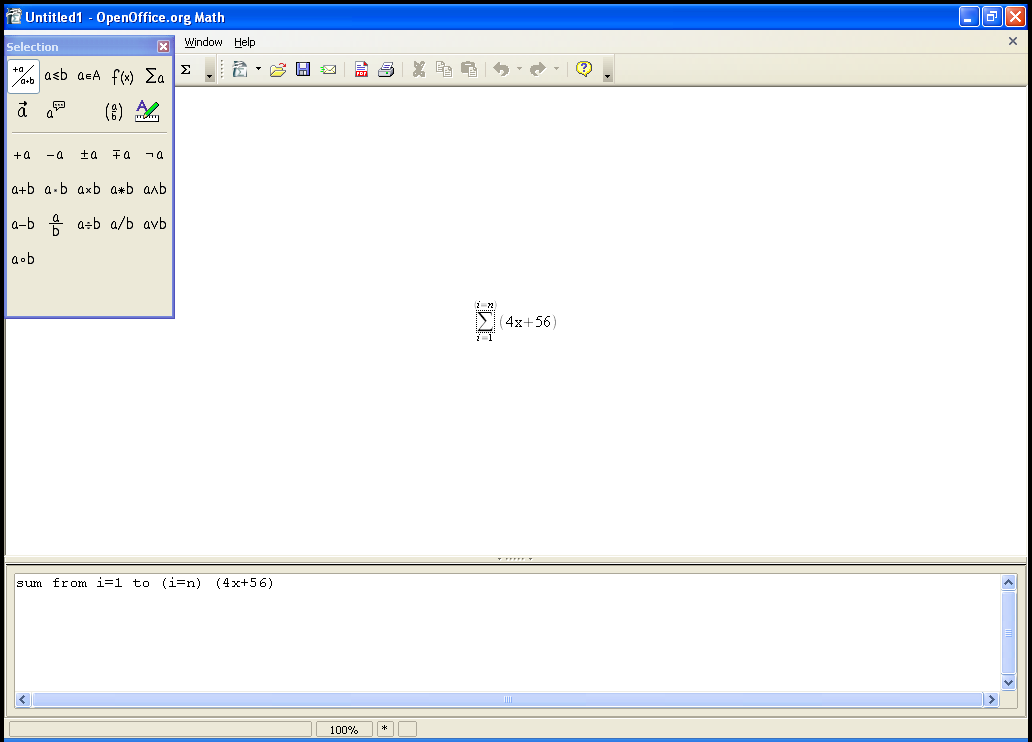Click the Copy toolbar icon

[x=444, y=69]
